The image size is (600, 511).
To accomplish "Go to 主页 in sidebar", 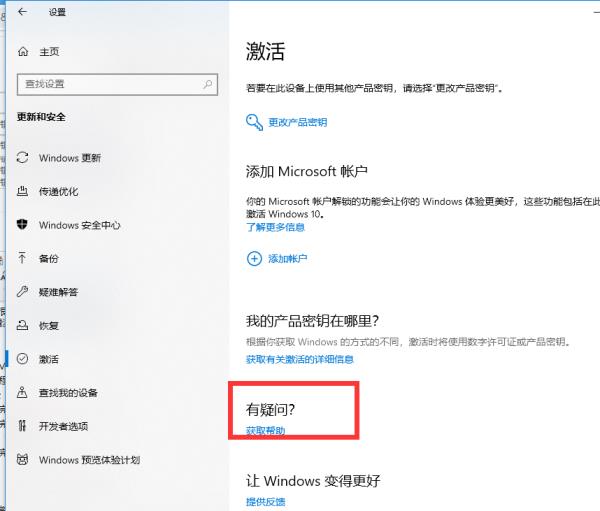I will click(x=49, y=51).
